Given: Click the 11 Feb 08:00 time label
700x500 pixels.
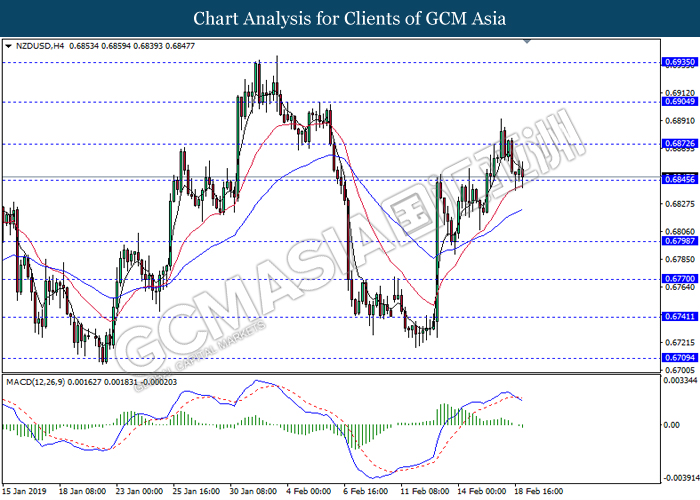Looking at the screenshot, I should [425, 491].
